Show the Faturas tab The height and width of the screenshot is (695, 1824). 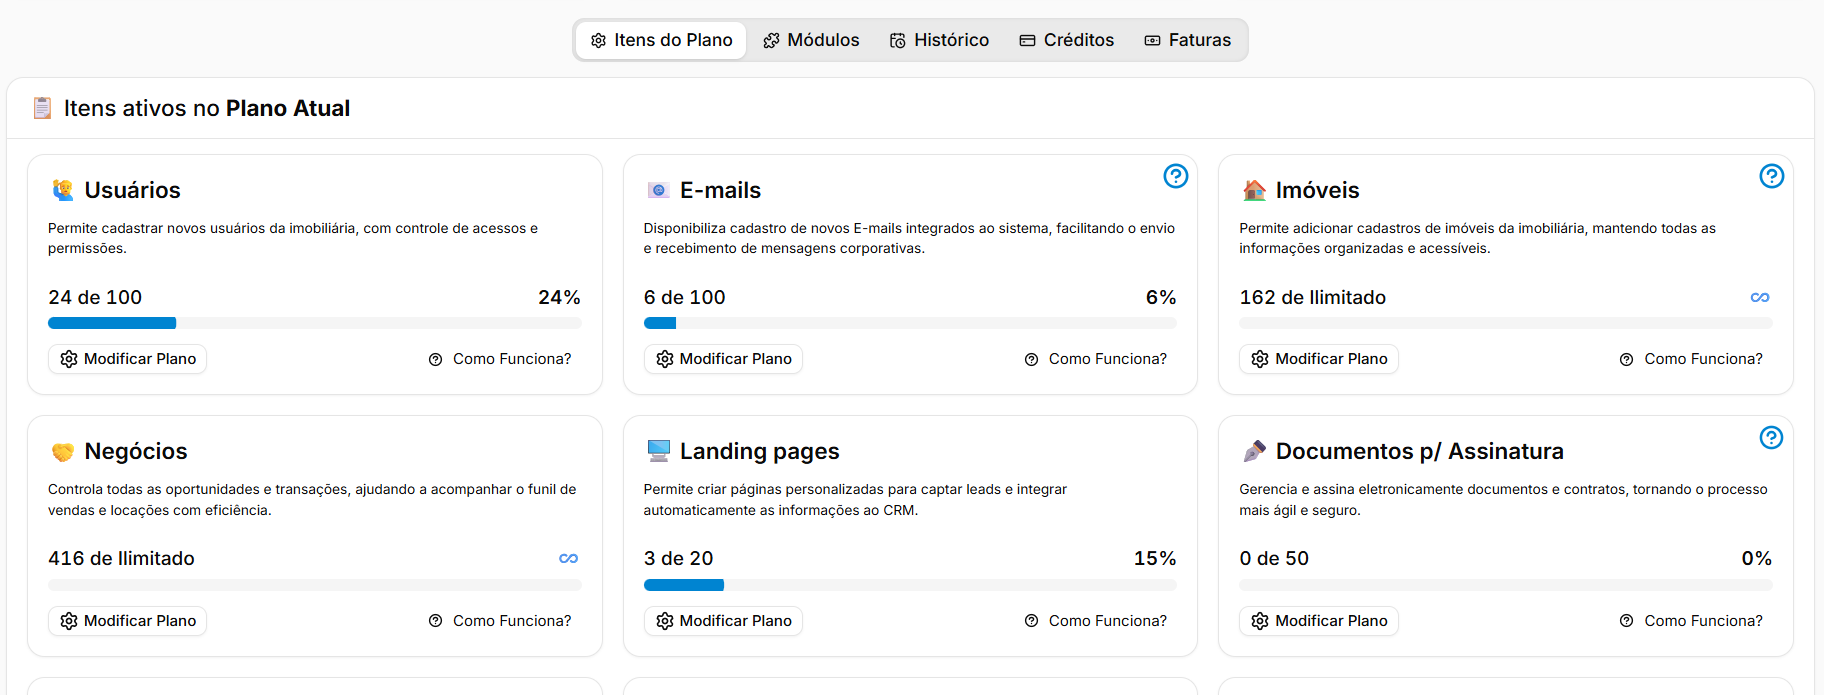1188,40
